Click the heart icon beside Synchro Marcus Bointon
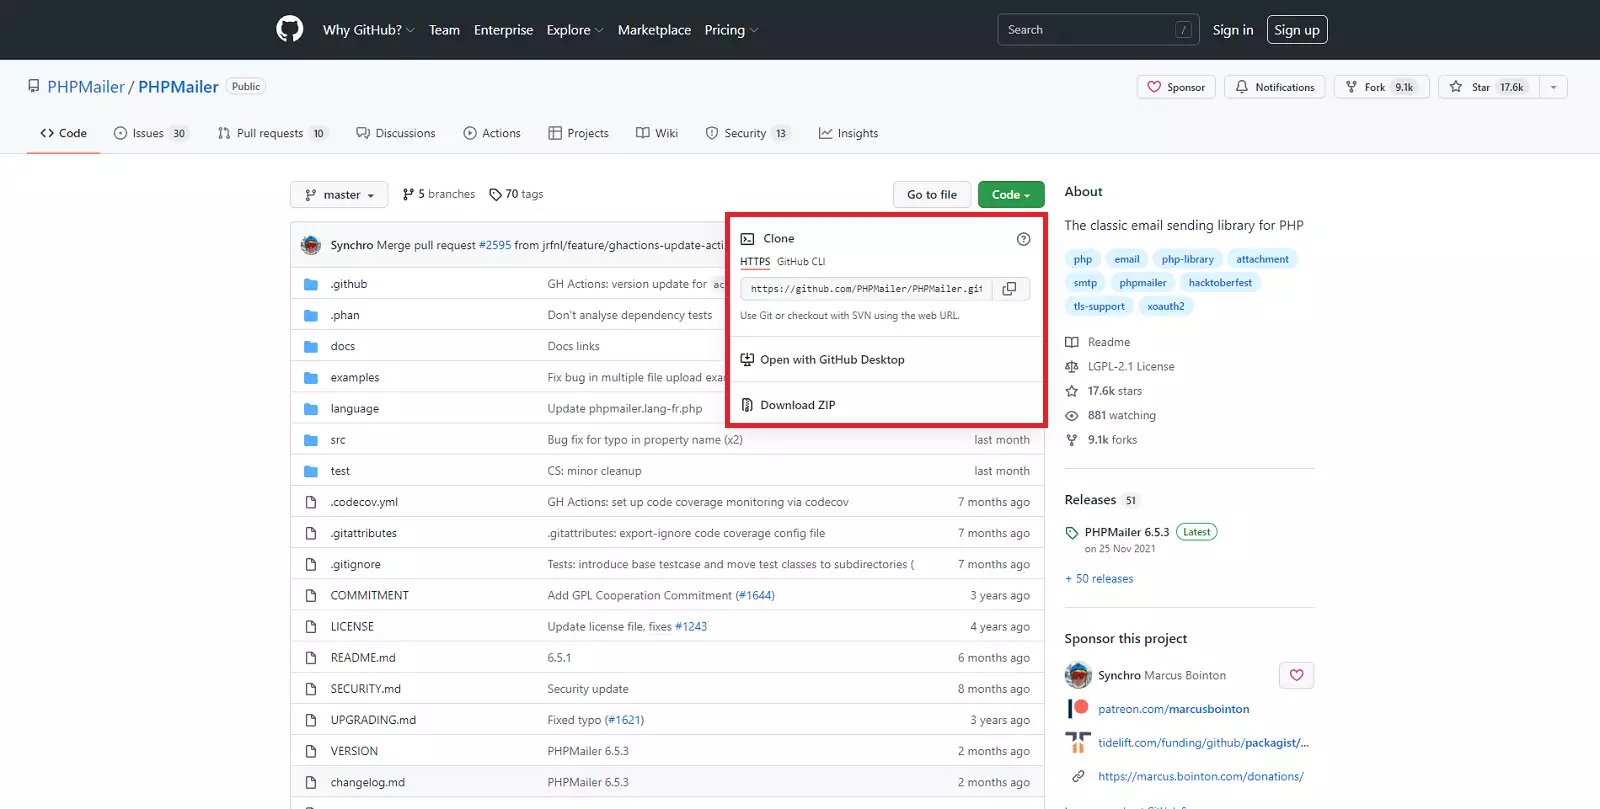Viewport: 1600px width, 809px height. tap(1296, 675)
